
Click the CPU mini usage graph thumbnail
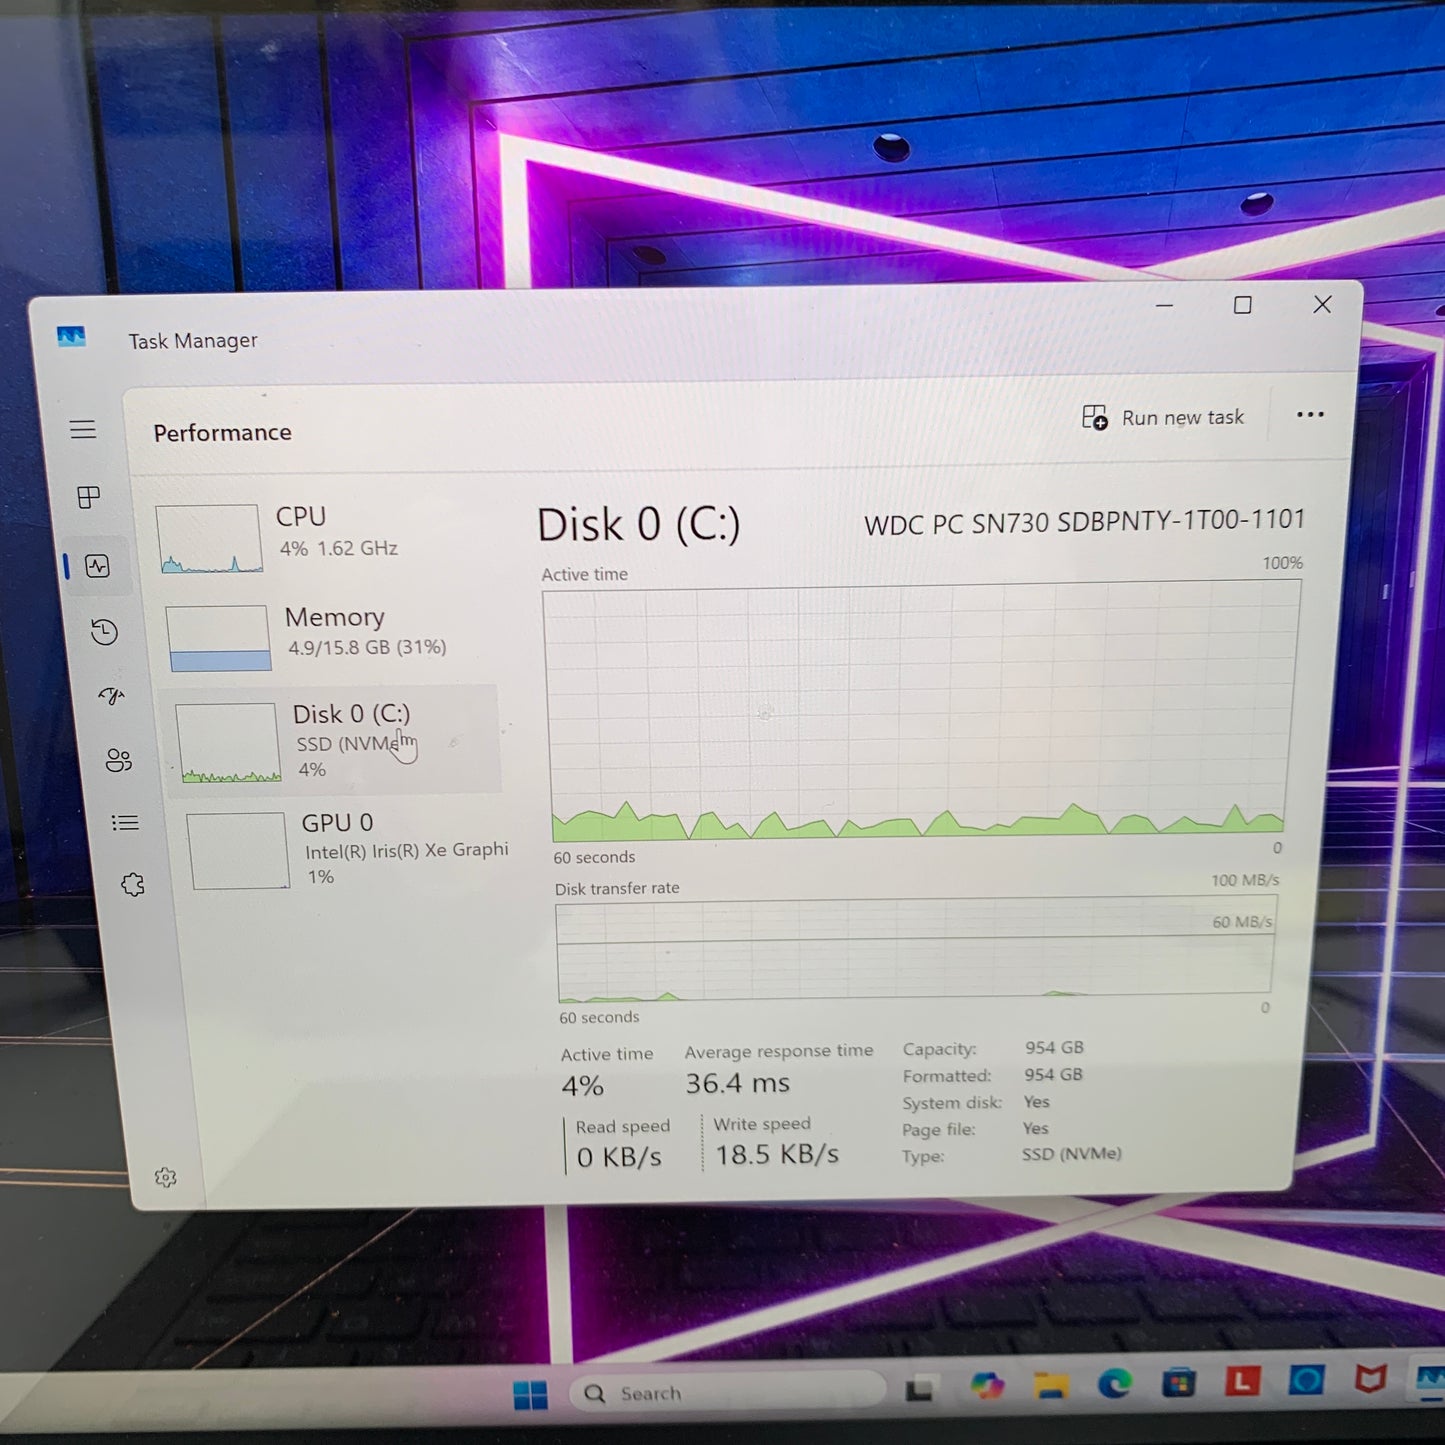tap(209, 538)
